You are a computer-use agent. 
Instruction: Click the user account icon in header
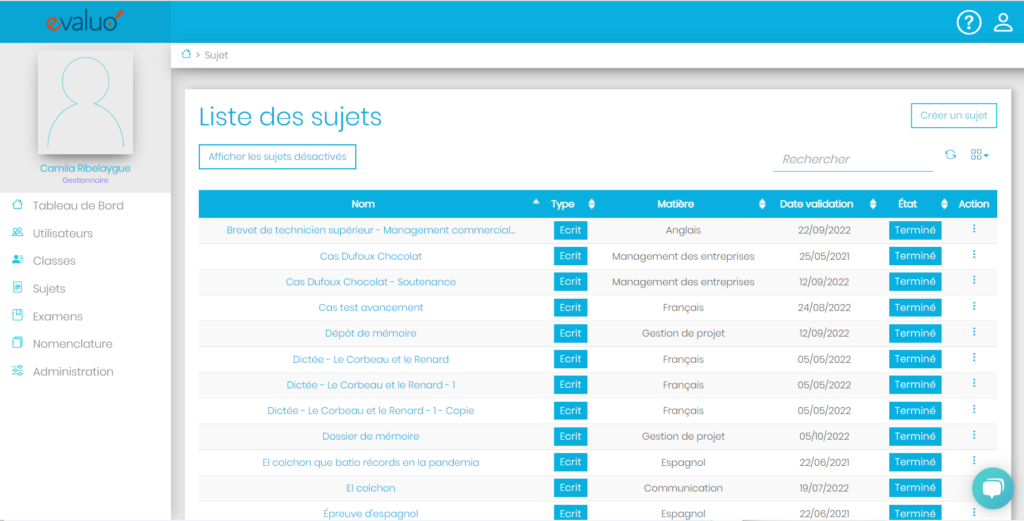1003,22
